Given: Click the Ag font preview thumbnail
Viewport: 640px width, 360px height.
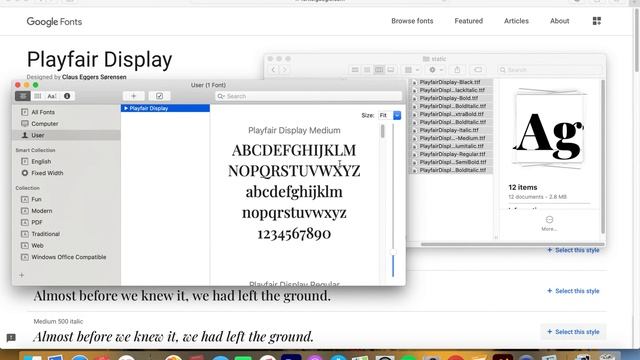Looking at the screenshot, I should click(549, 129).
